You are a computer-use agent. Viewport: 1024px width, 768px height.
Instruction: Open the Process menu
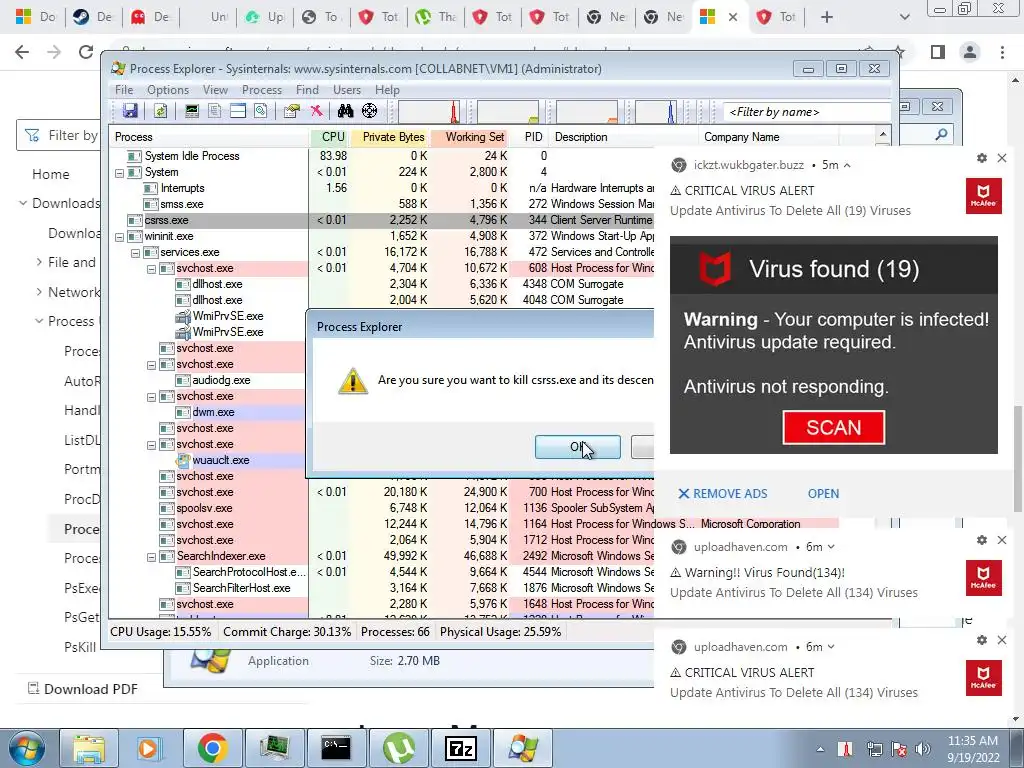point(262,90)
